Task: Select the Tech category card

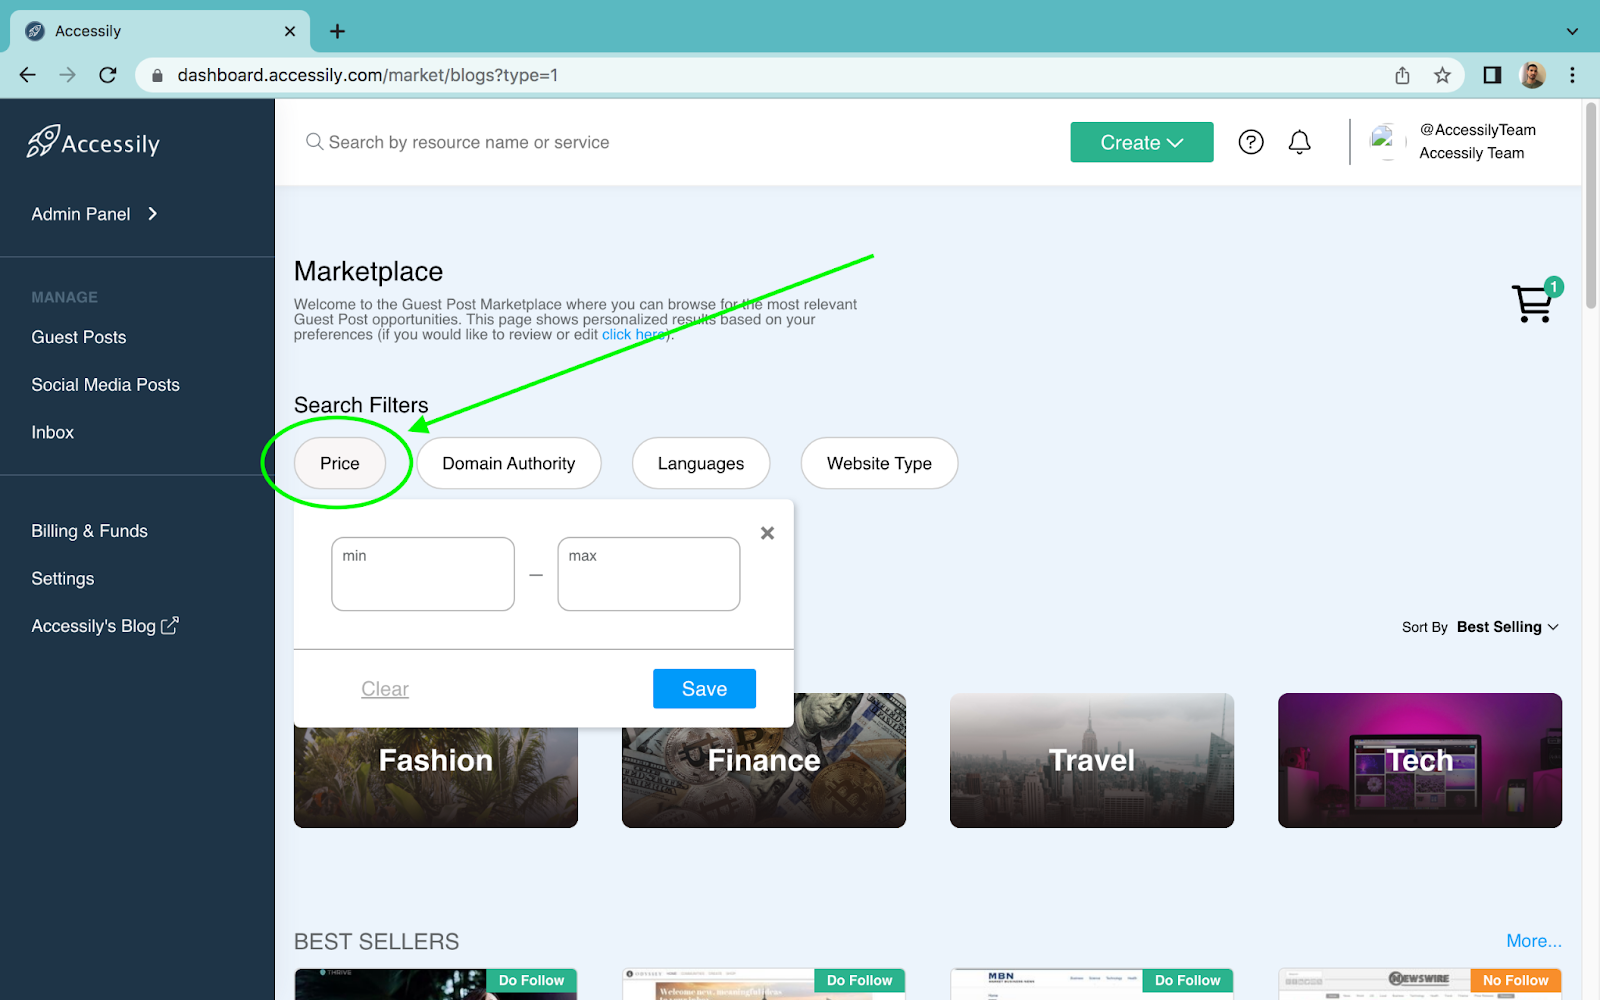Action: tap(1420, 761)
